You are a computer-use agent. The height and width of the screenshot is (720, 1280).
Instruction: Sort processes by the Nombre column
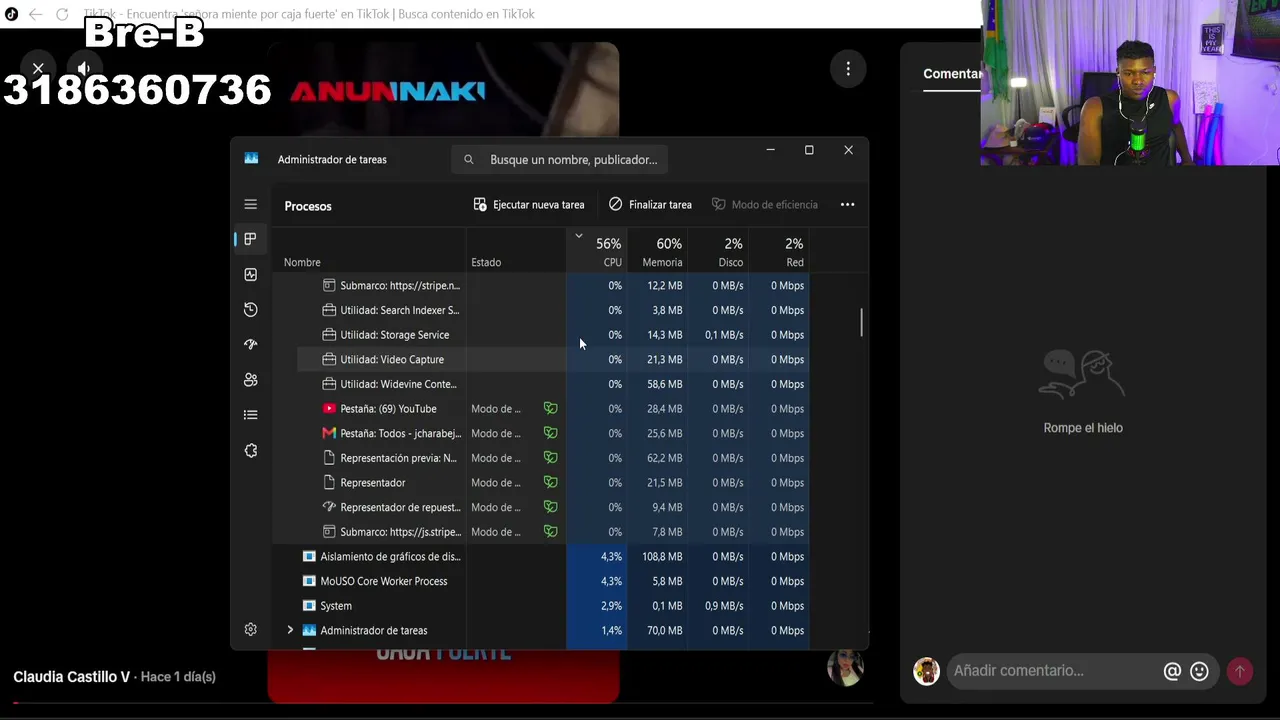pos(302,262)
